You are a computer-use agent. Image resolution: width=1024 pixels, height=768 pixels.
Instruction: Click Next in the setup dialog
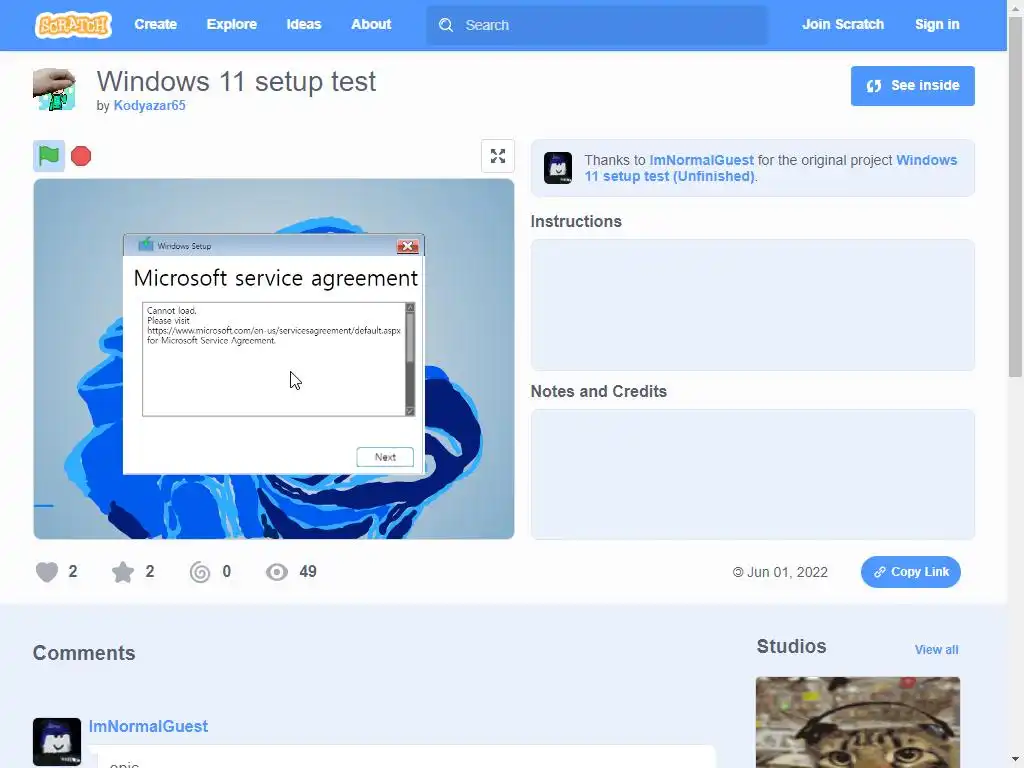pos(385,457)
